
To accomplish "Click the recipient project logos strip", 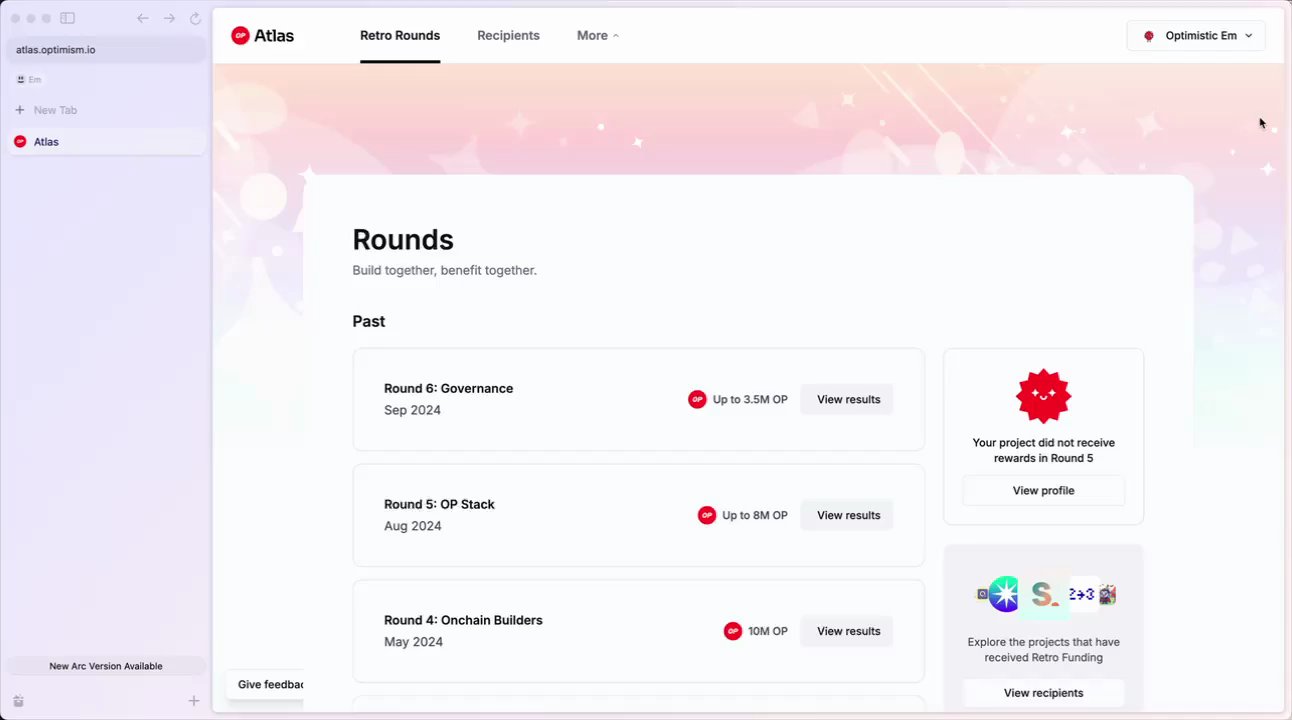I will [x=1046, y=594].
